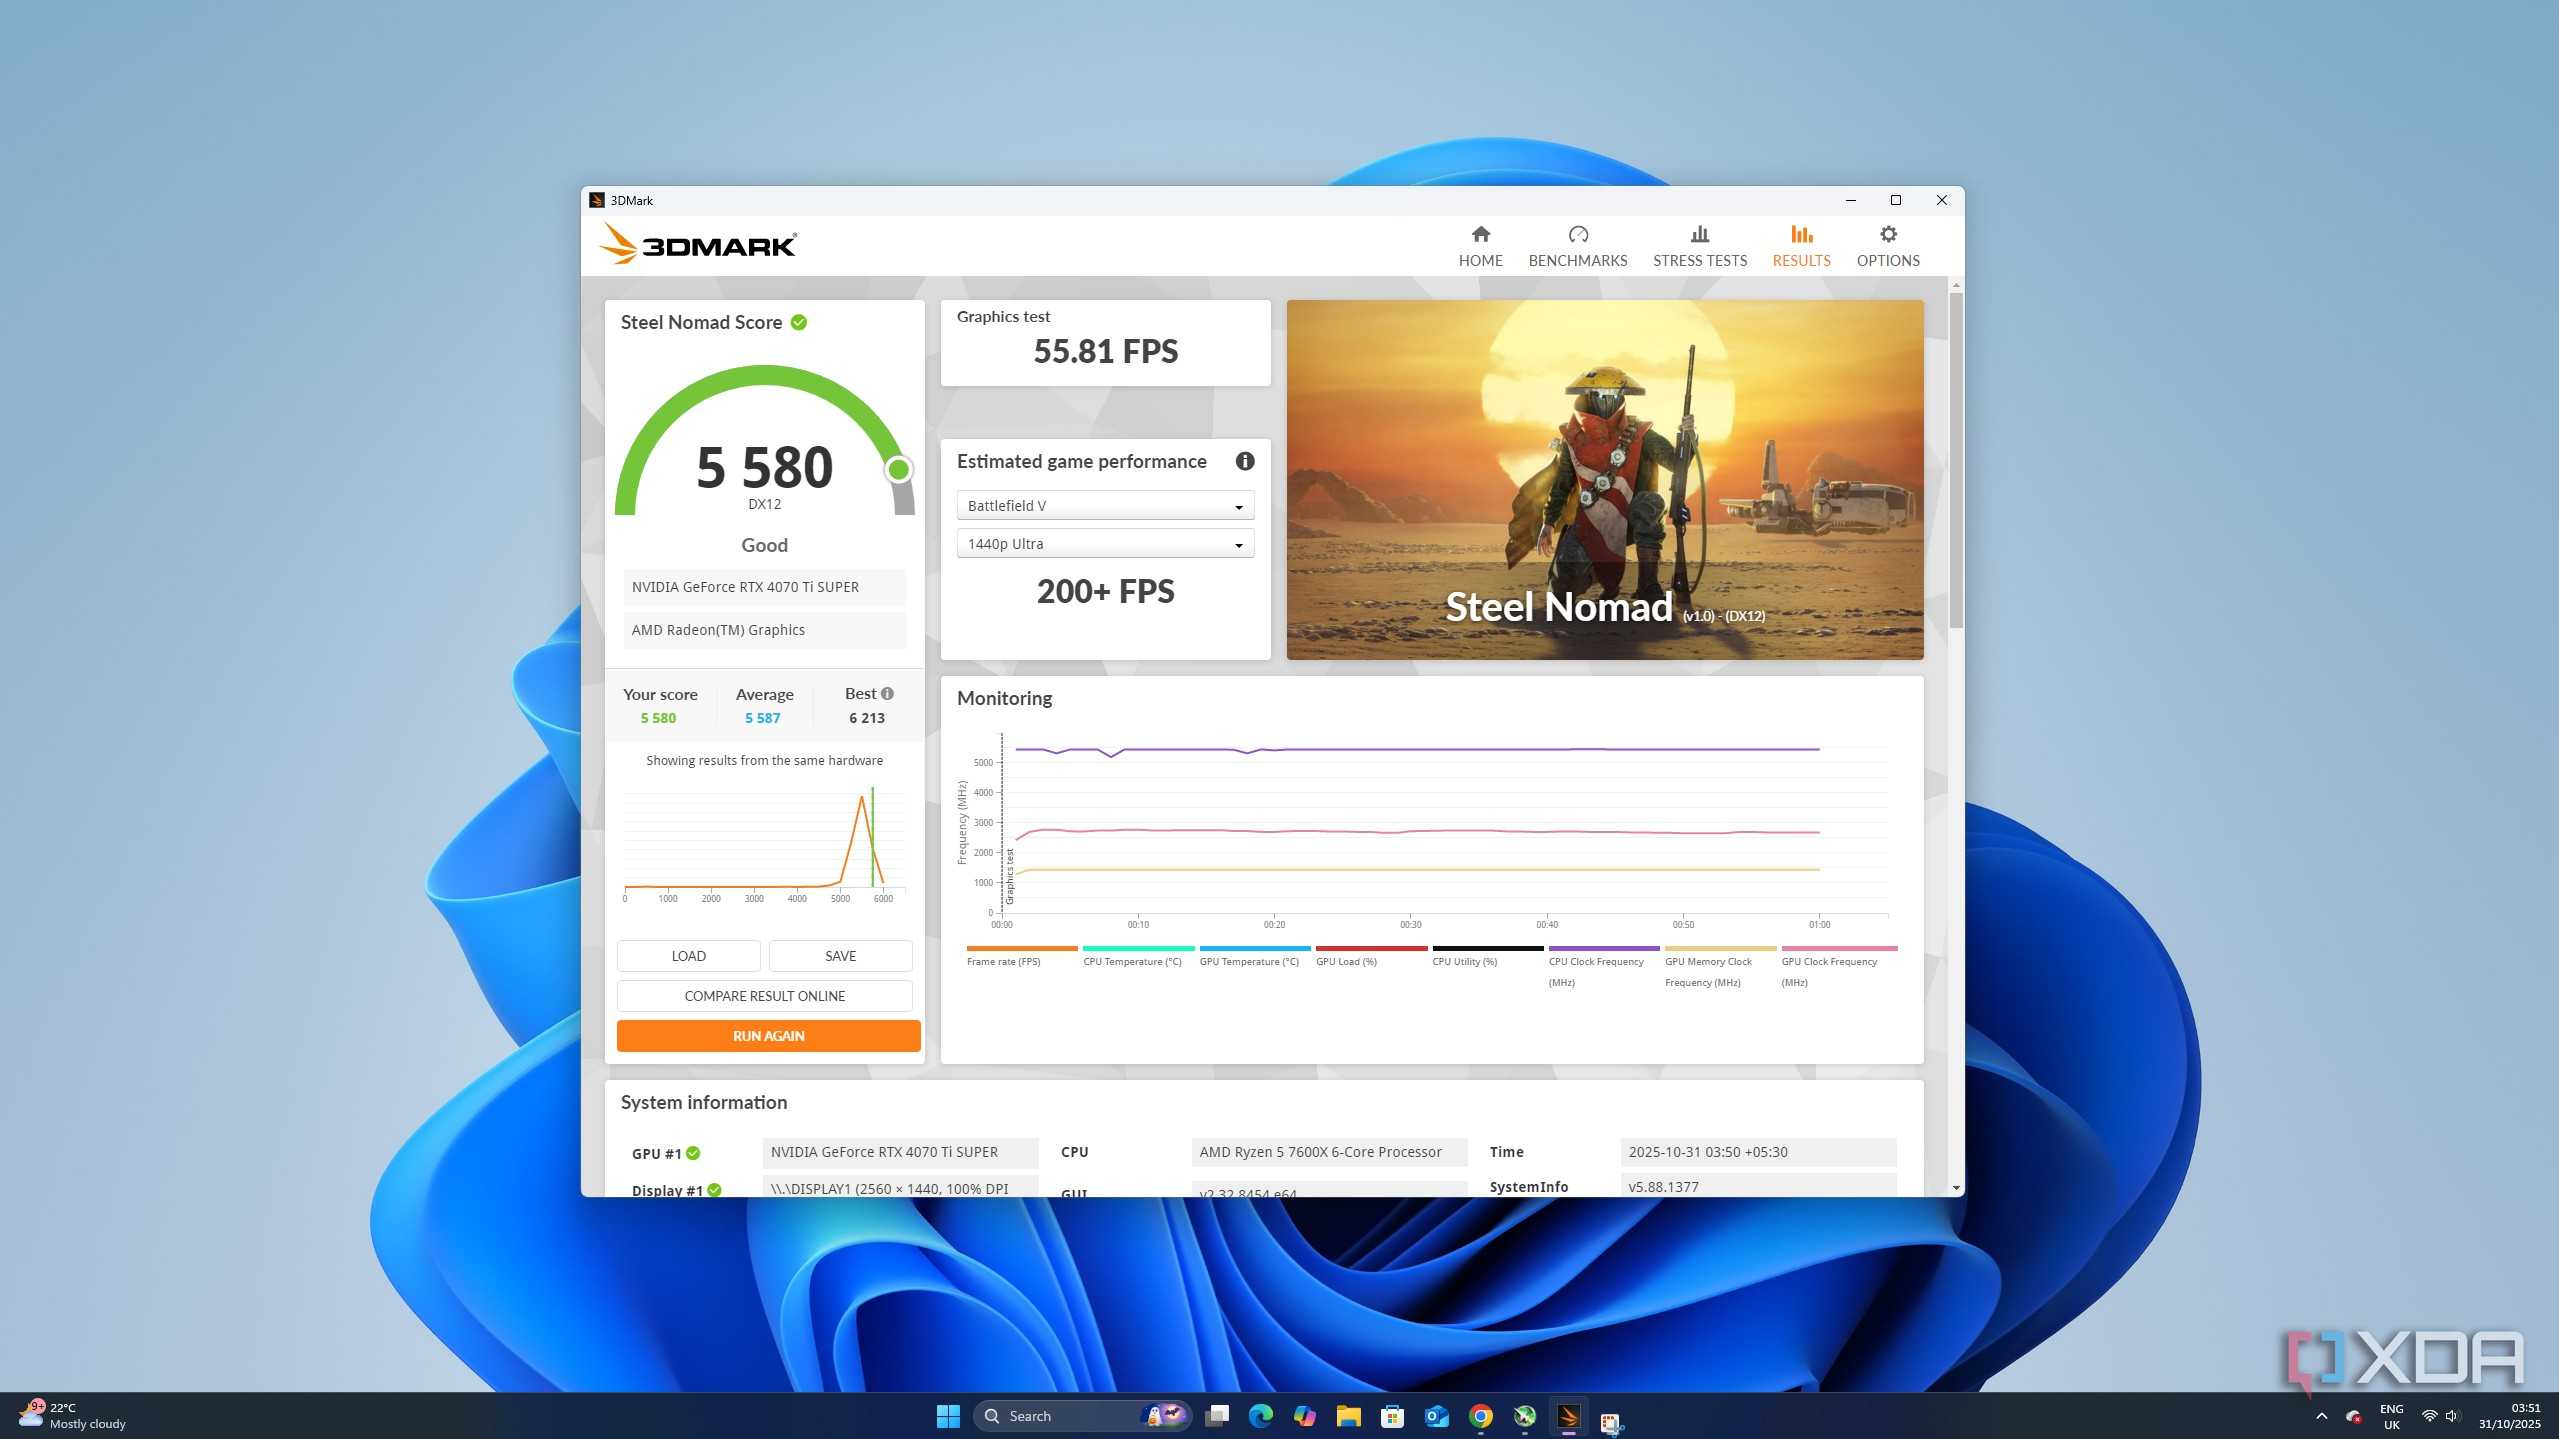Click COMPARE RESULT ONLINE button
The width and height of the screenshot is (2559, 1439).
point(764,995)
